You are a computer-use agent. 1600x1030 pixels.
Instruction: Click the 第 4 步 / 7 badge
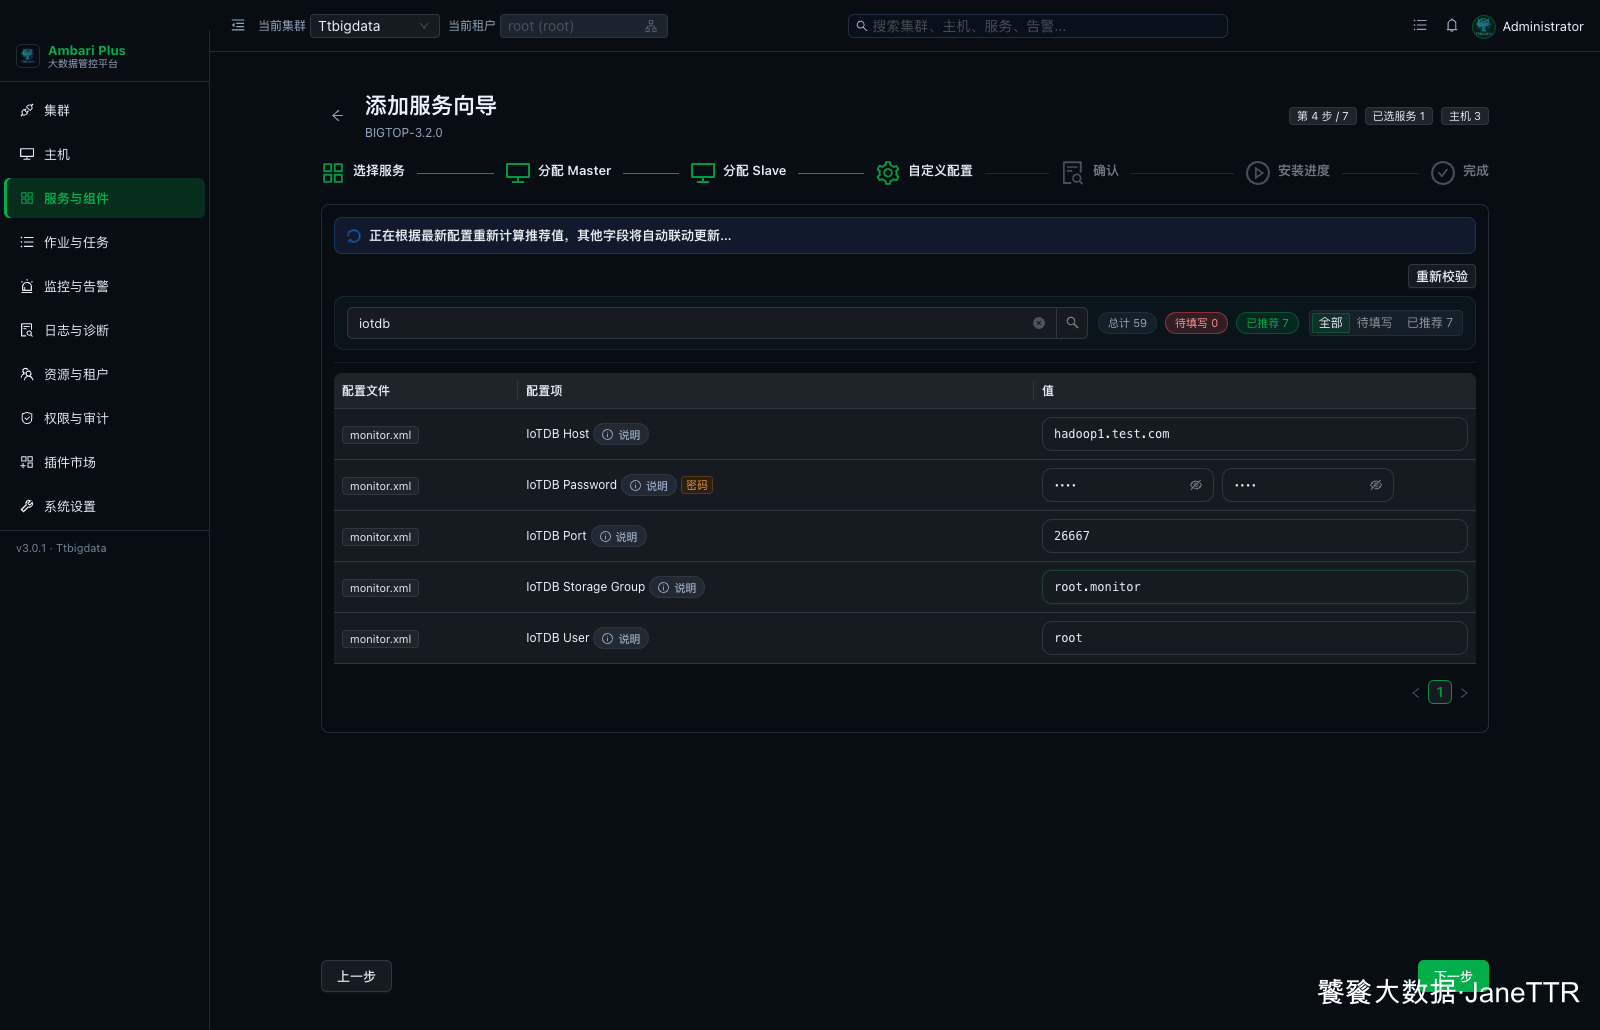(x=1323, y=116)
